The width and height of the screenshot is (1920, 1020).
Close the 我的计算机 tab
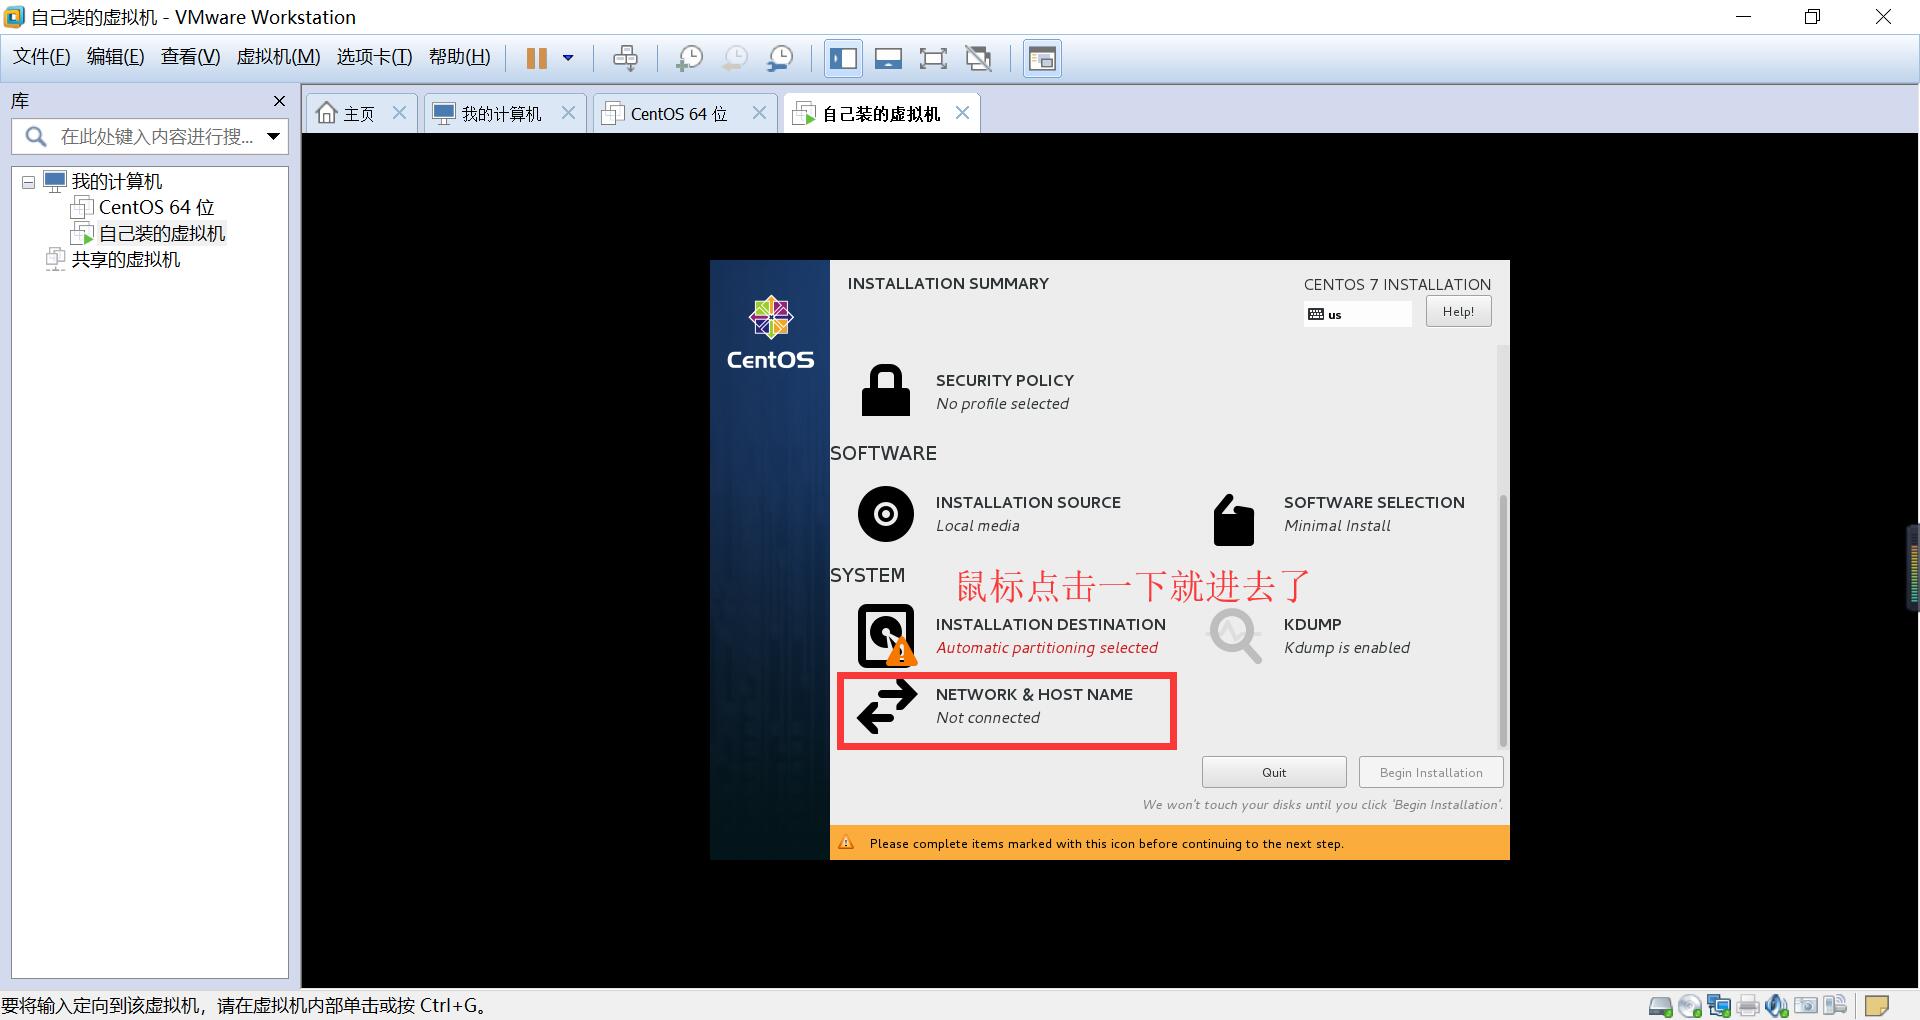pos(568,113)
